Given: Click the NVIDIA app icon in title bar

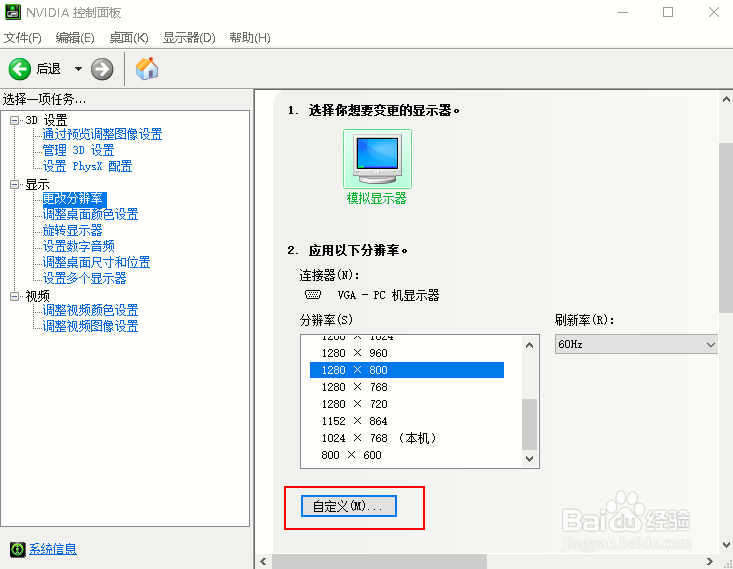Looking at the screenshot, I should coord(13,12).
